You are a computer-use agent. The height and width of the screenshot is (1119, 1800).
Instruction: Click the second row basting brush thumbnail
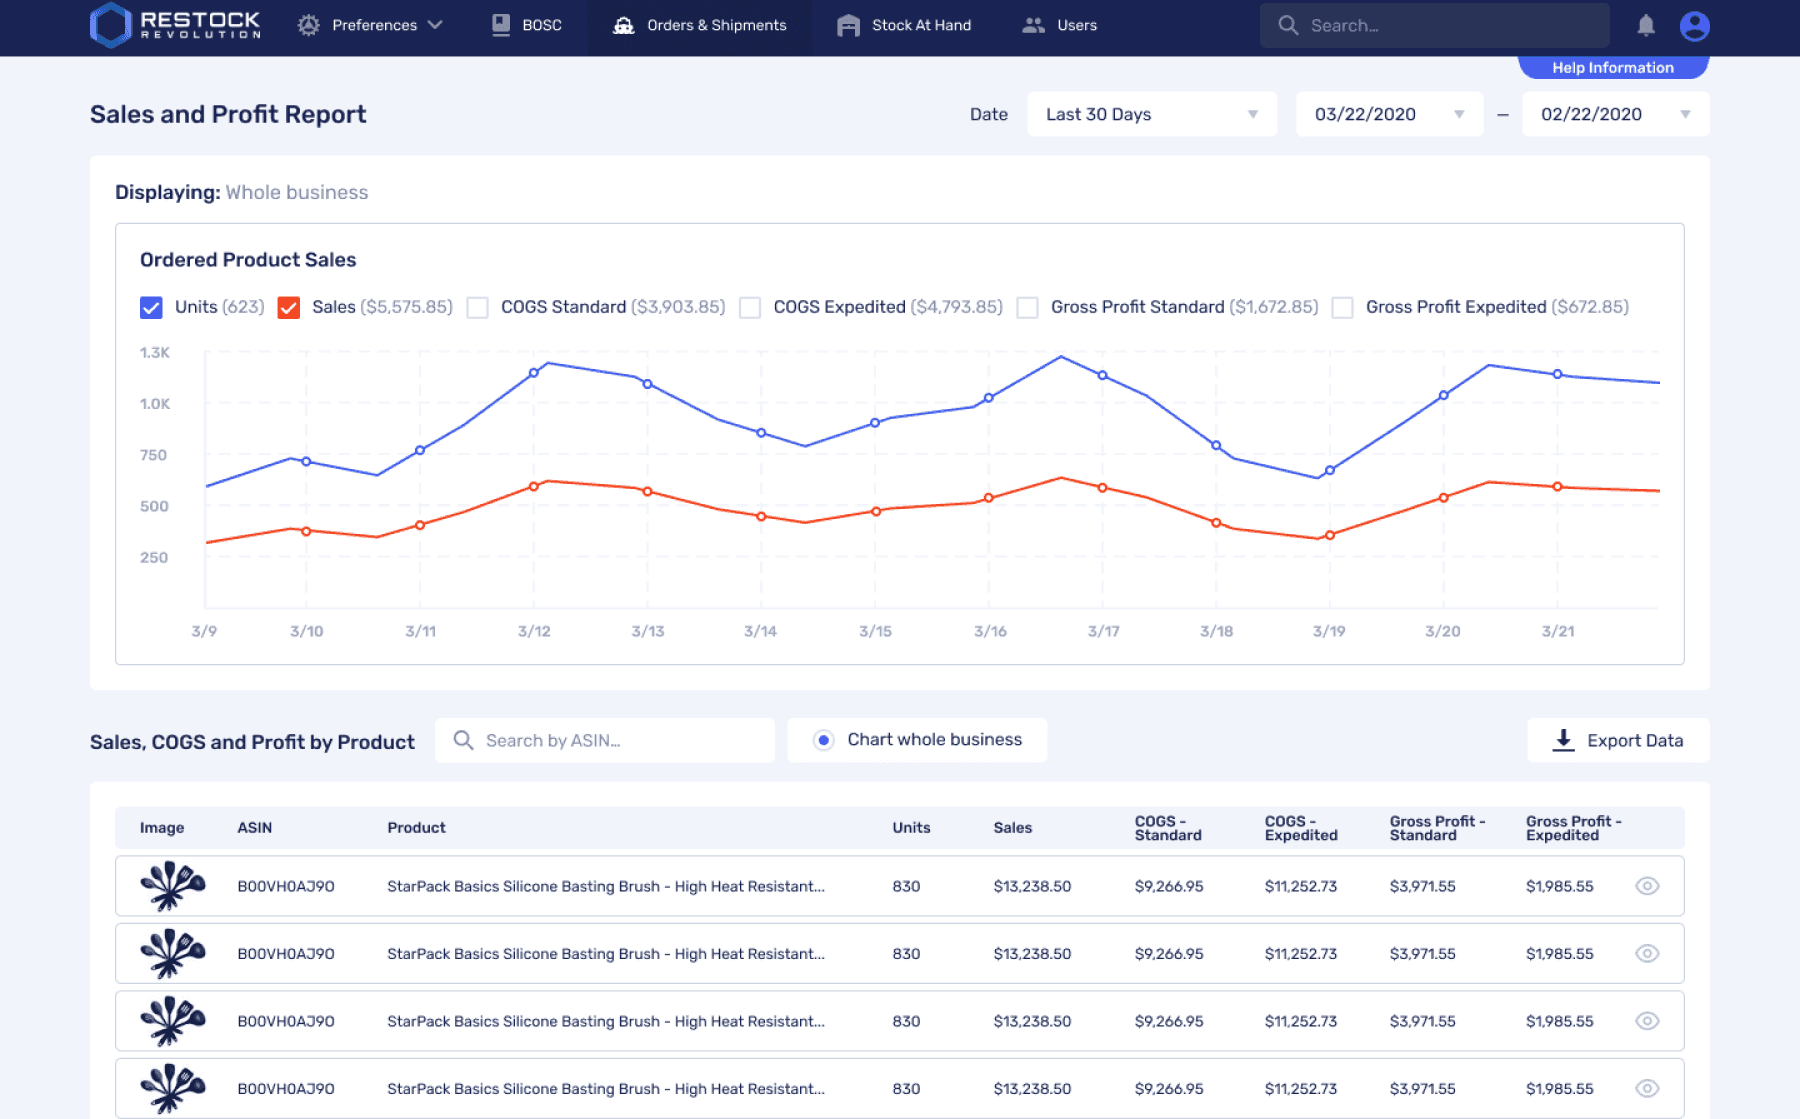[172, 954]
